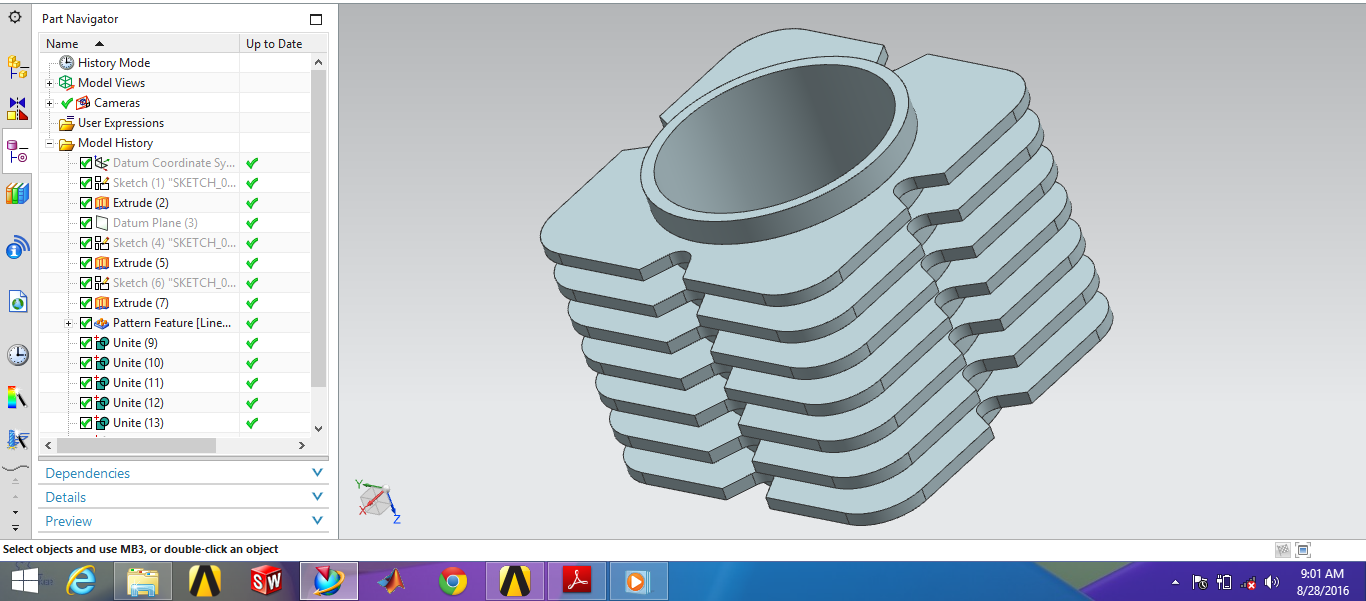The image size is (1366, 601).
Task: Sort by the Name column header
Action: pos(62,43)
